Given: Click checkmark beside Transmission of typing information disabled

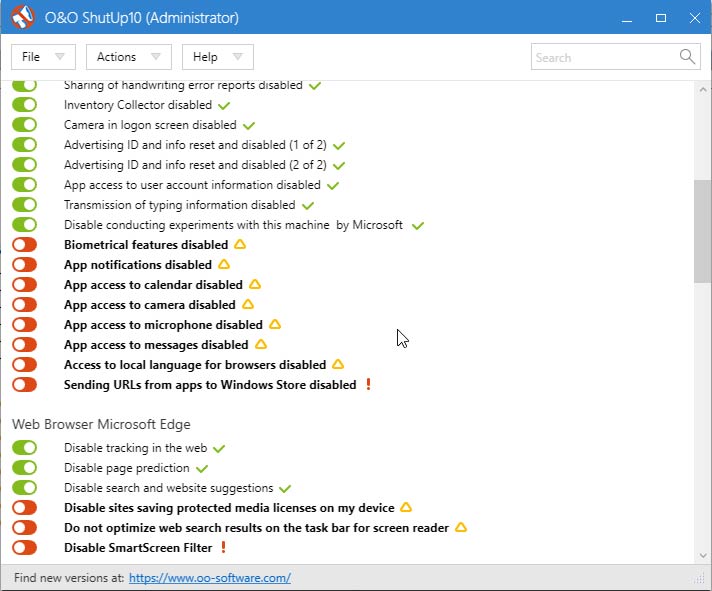Looking at the screenshot, I should tap(308, 206).
